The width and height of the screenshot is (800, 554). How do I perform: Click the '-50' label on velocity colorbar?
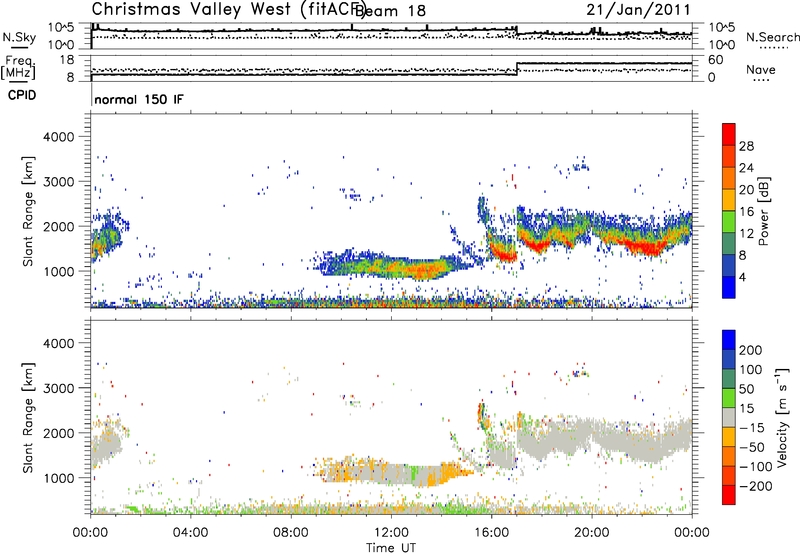[752, 447]
